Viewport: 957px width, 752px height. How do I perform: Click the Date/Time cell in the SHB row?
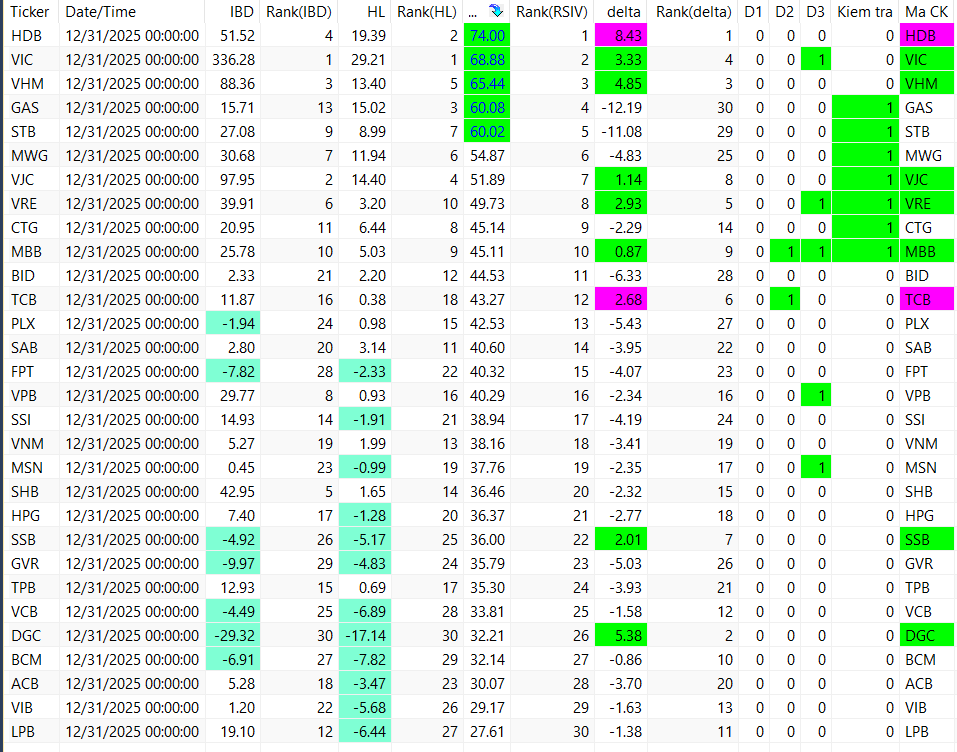click(132, 492)
